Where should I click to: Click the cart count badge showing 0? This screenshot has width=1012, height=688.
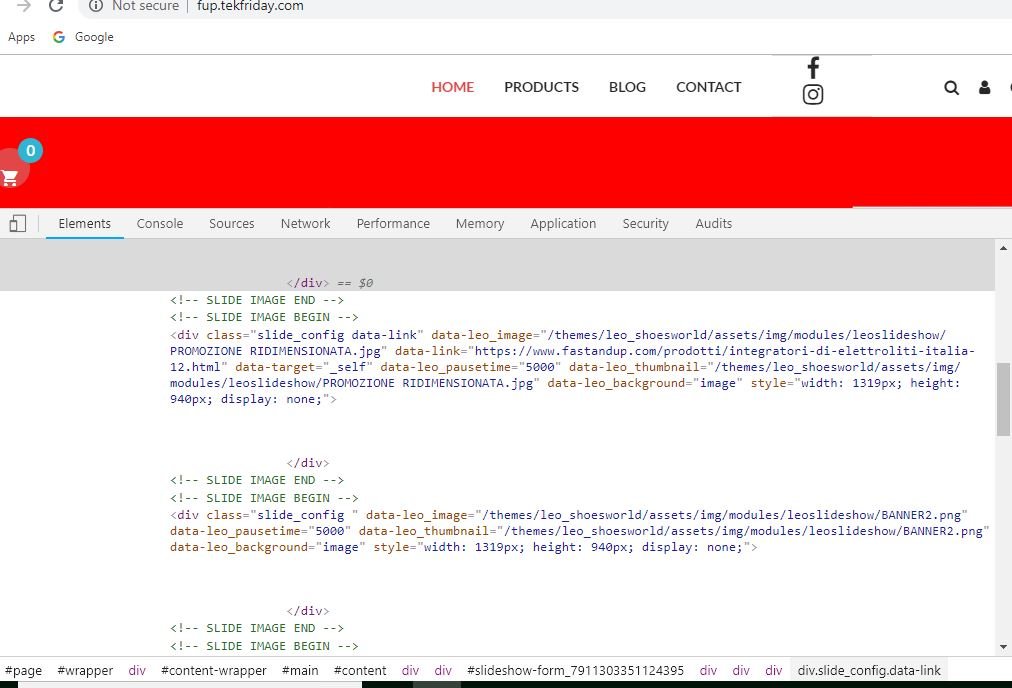tap(30, 150)
